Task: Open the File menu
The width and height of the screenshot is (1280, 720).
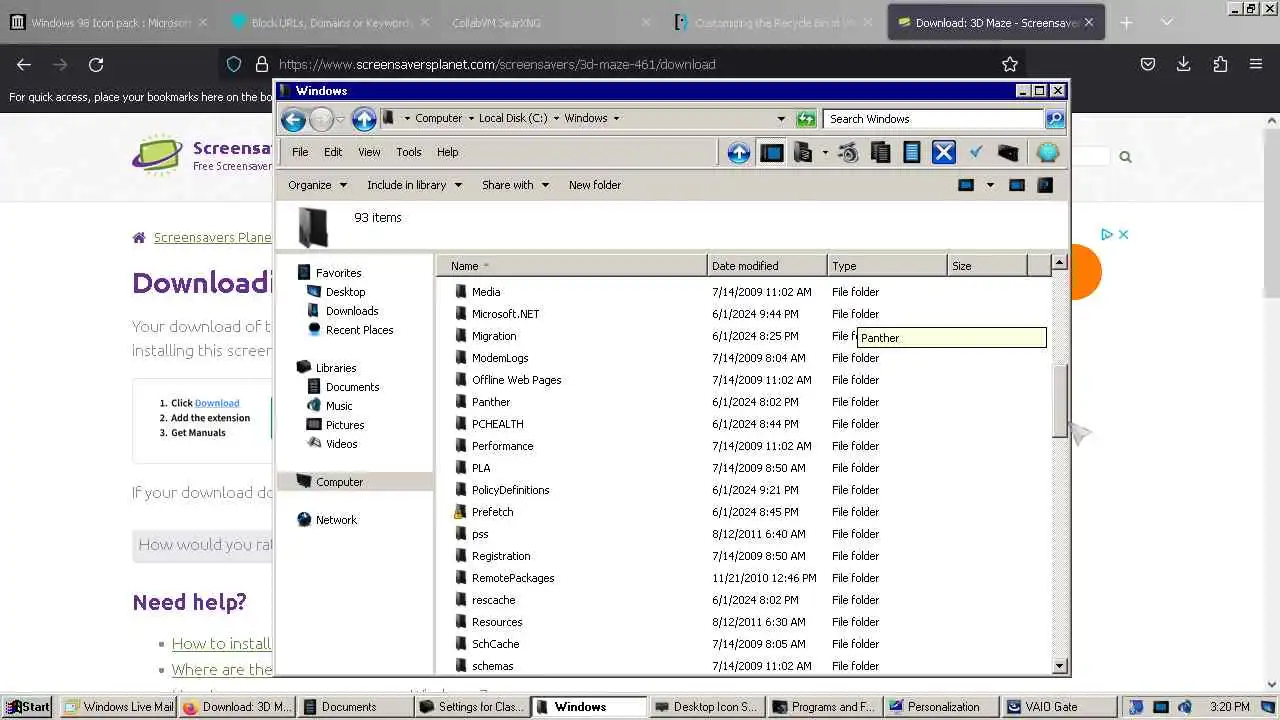Action: coord(300,152)
